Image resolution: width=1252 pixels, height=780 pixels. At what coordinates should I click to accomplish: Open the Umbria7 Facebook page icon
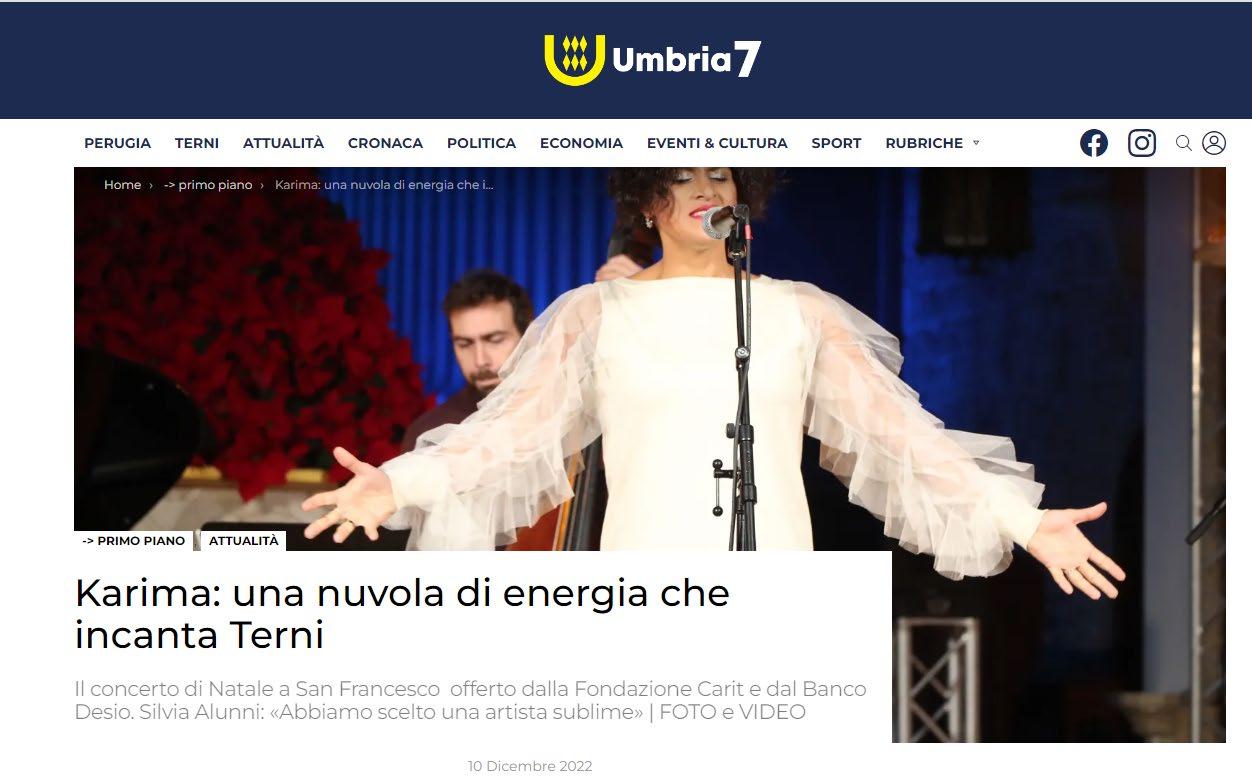click(x=1094, y=143)
